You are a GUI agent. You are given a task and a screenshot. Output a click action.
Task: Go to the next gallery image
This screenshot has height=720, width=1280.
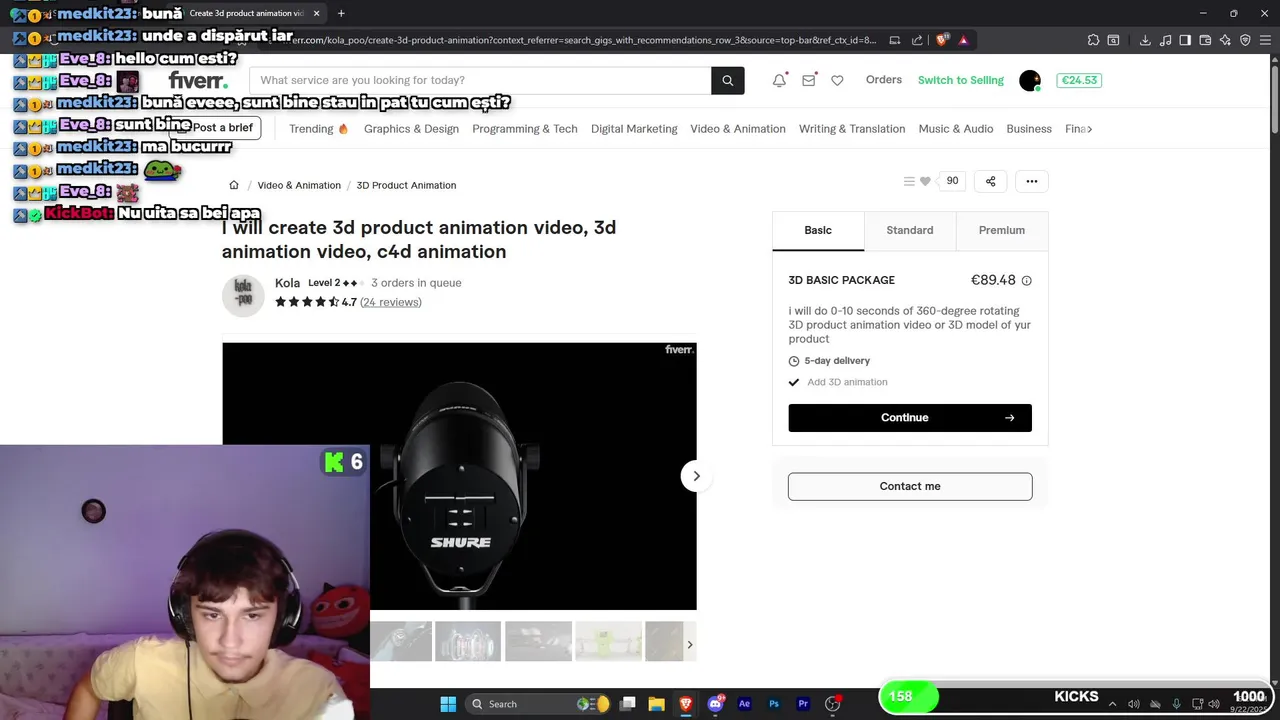pos(696,476)
